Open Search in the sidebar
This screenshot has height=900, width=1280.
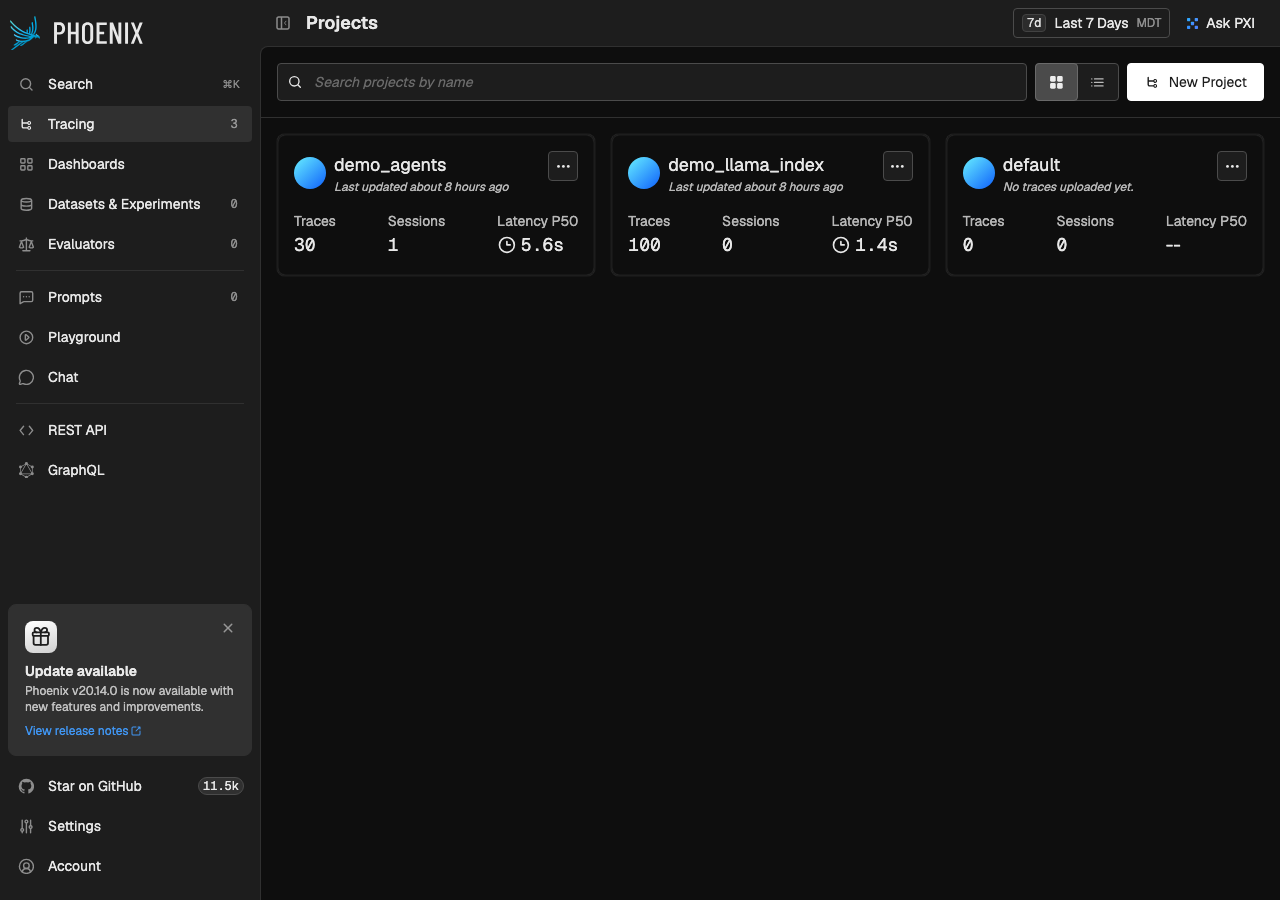click(x=130, y=84)
